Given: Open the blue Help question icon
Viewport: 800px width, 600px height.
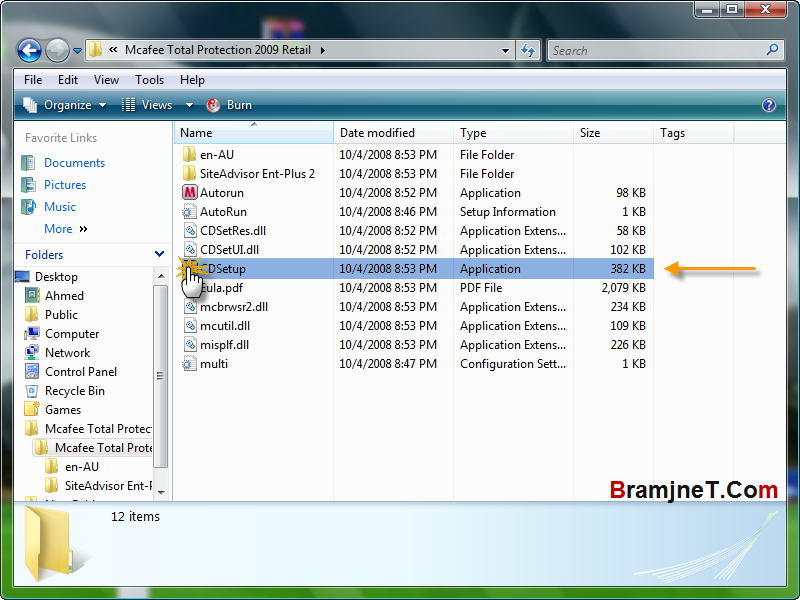Looking at the screenshot, I should coord(768,105).
